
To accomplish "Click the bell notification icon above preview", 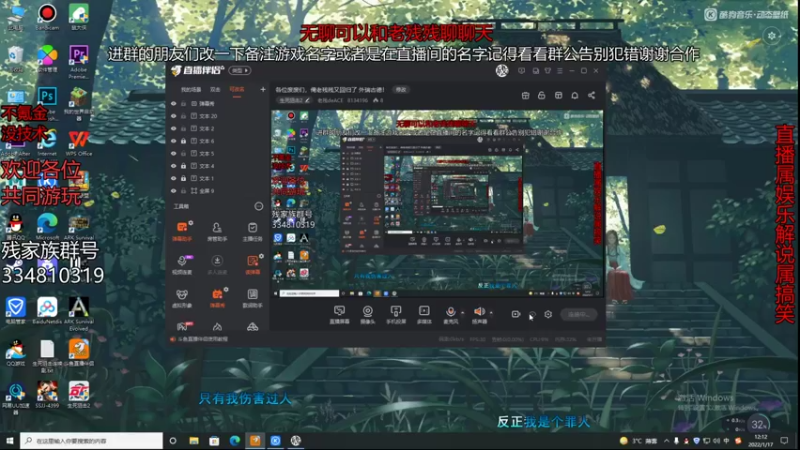I will pyautogui.click(x=574, y=95).
